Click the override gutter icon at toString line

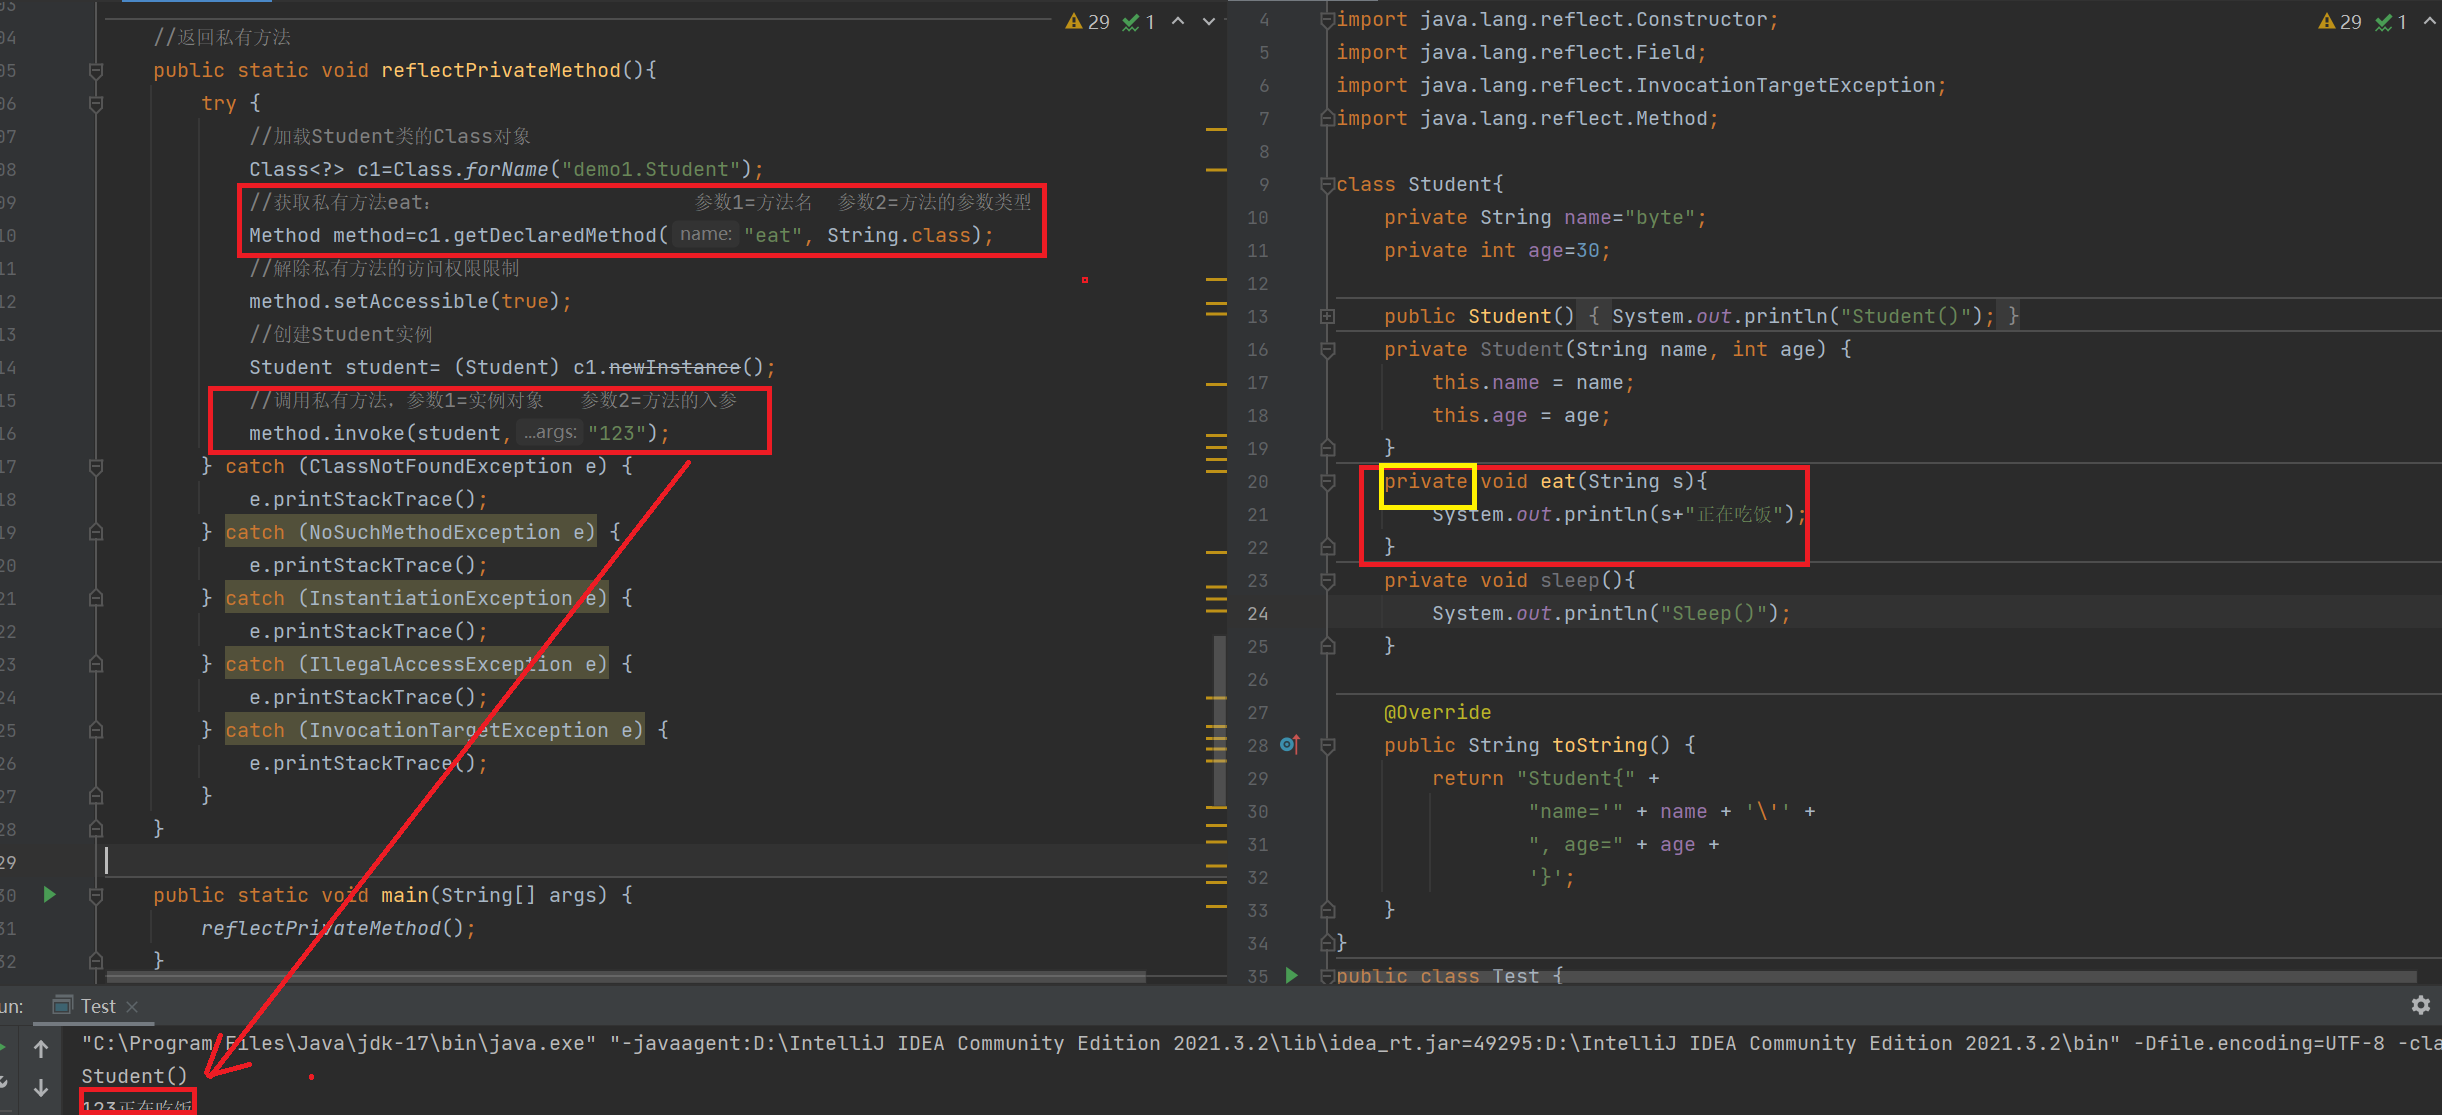point(1290,745)
